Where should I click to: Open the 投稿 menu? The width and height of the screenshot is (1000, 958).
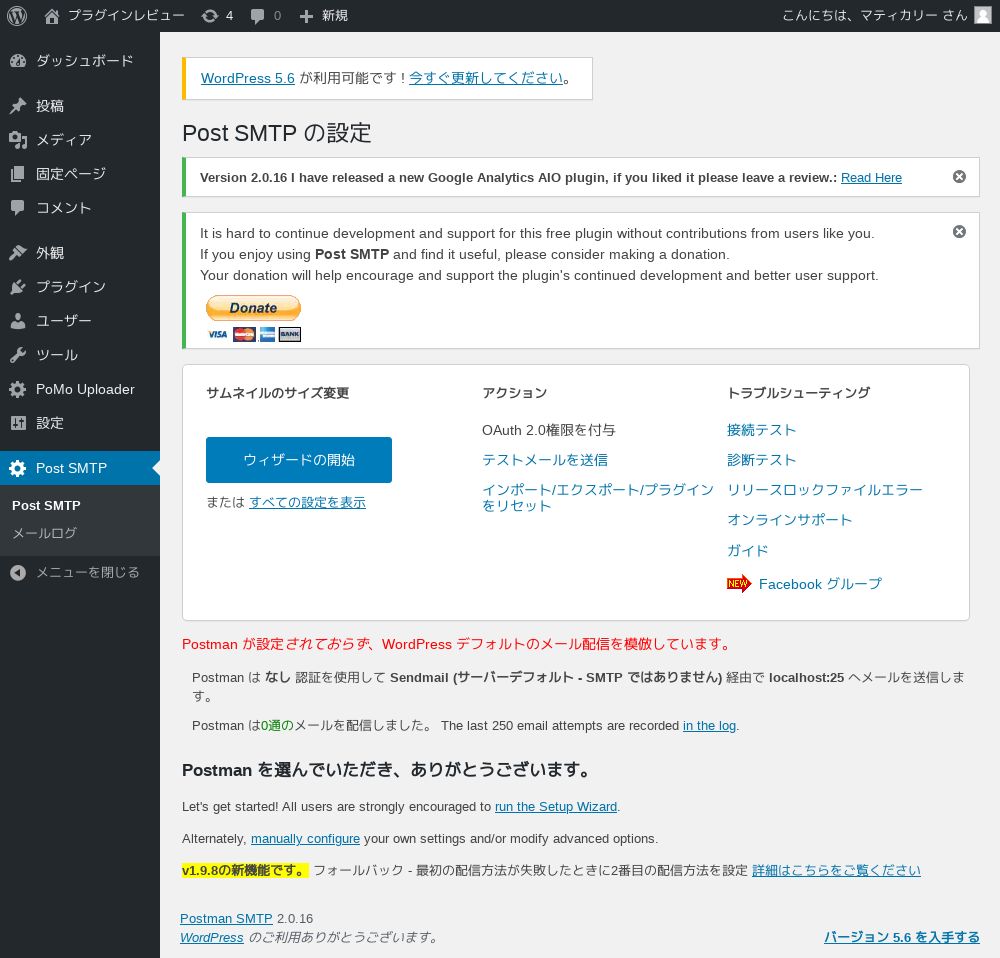(x=50, y=106)
